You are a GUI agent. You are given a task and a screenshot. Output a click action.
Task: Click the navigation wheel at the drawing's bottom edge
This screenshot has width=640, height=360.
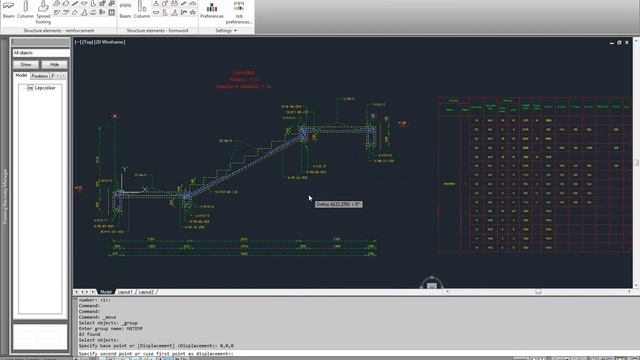point(432,283)
